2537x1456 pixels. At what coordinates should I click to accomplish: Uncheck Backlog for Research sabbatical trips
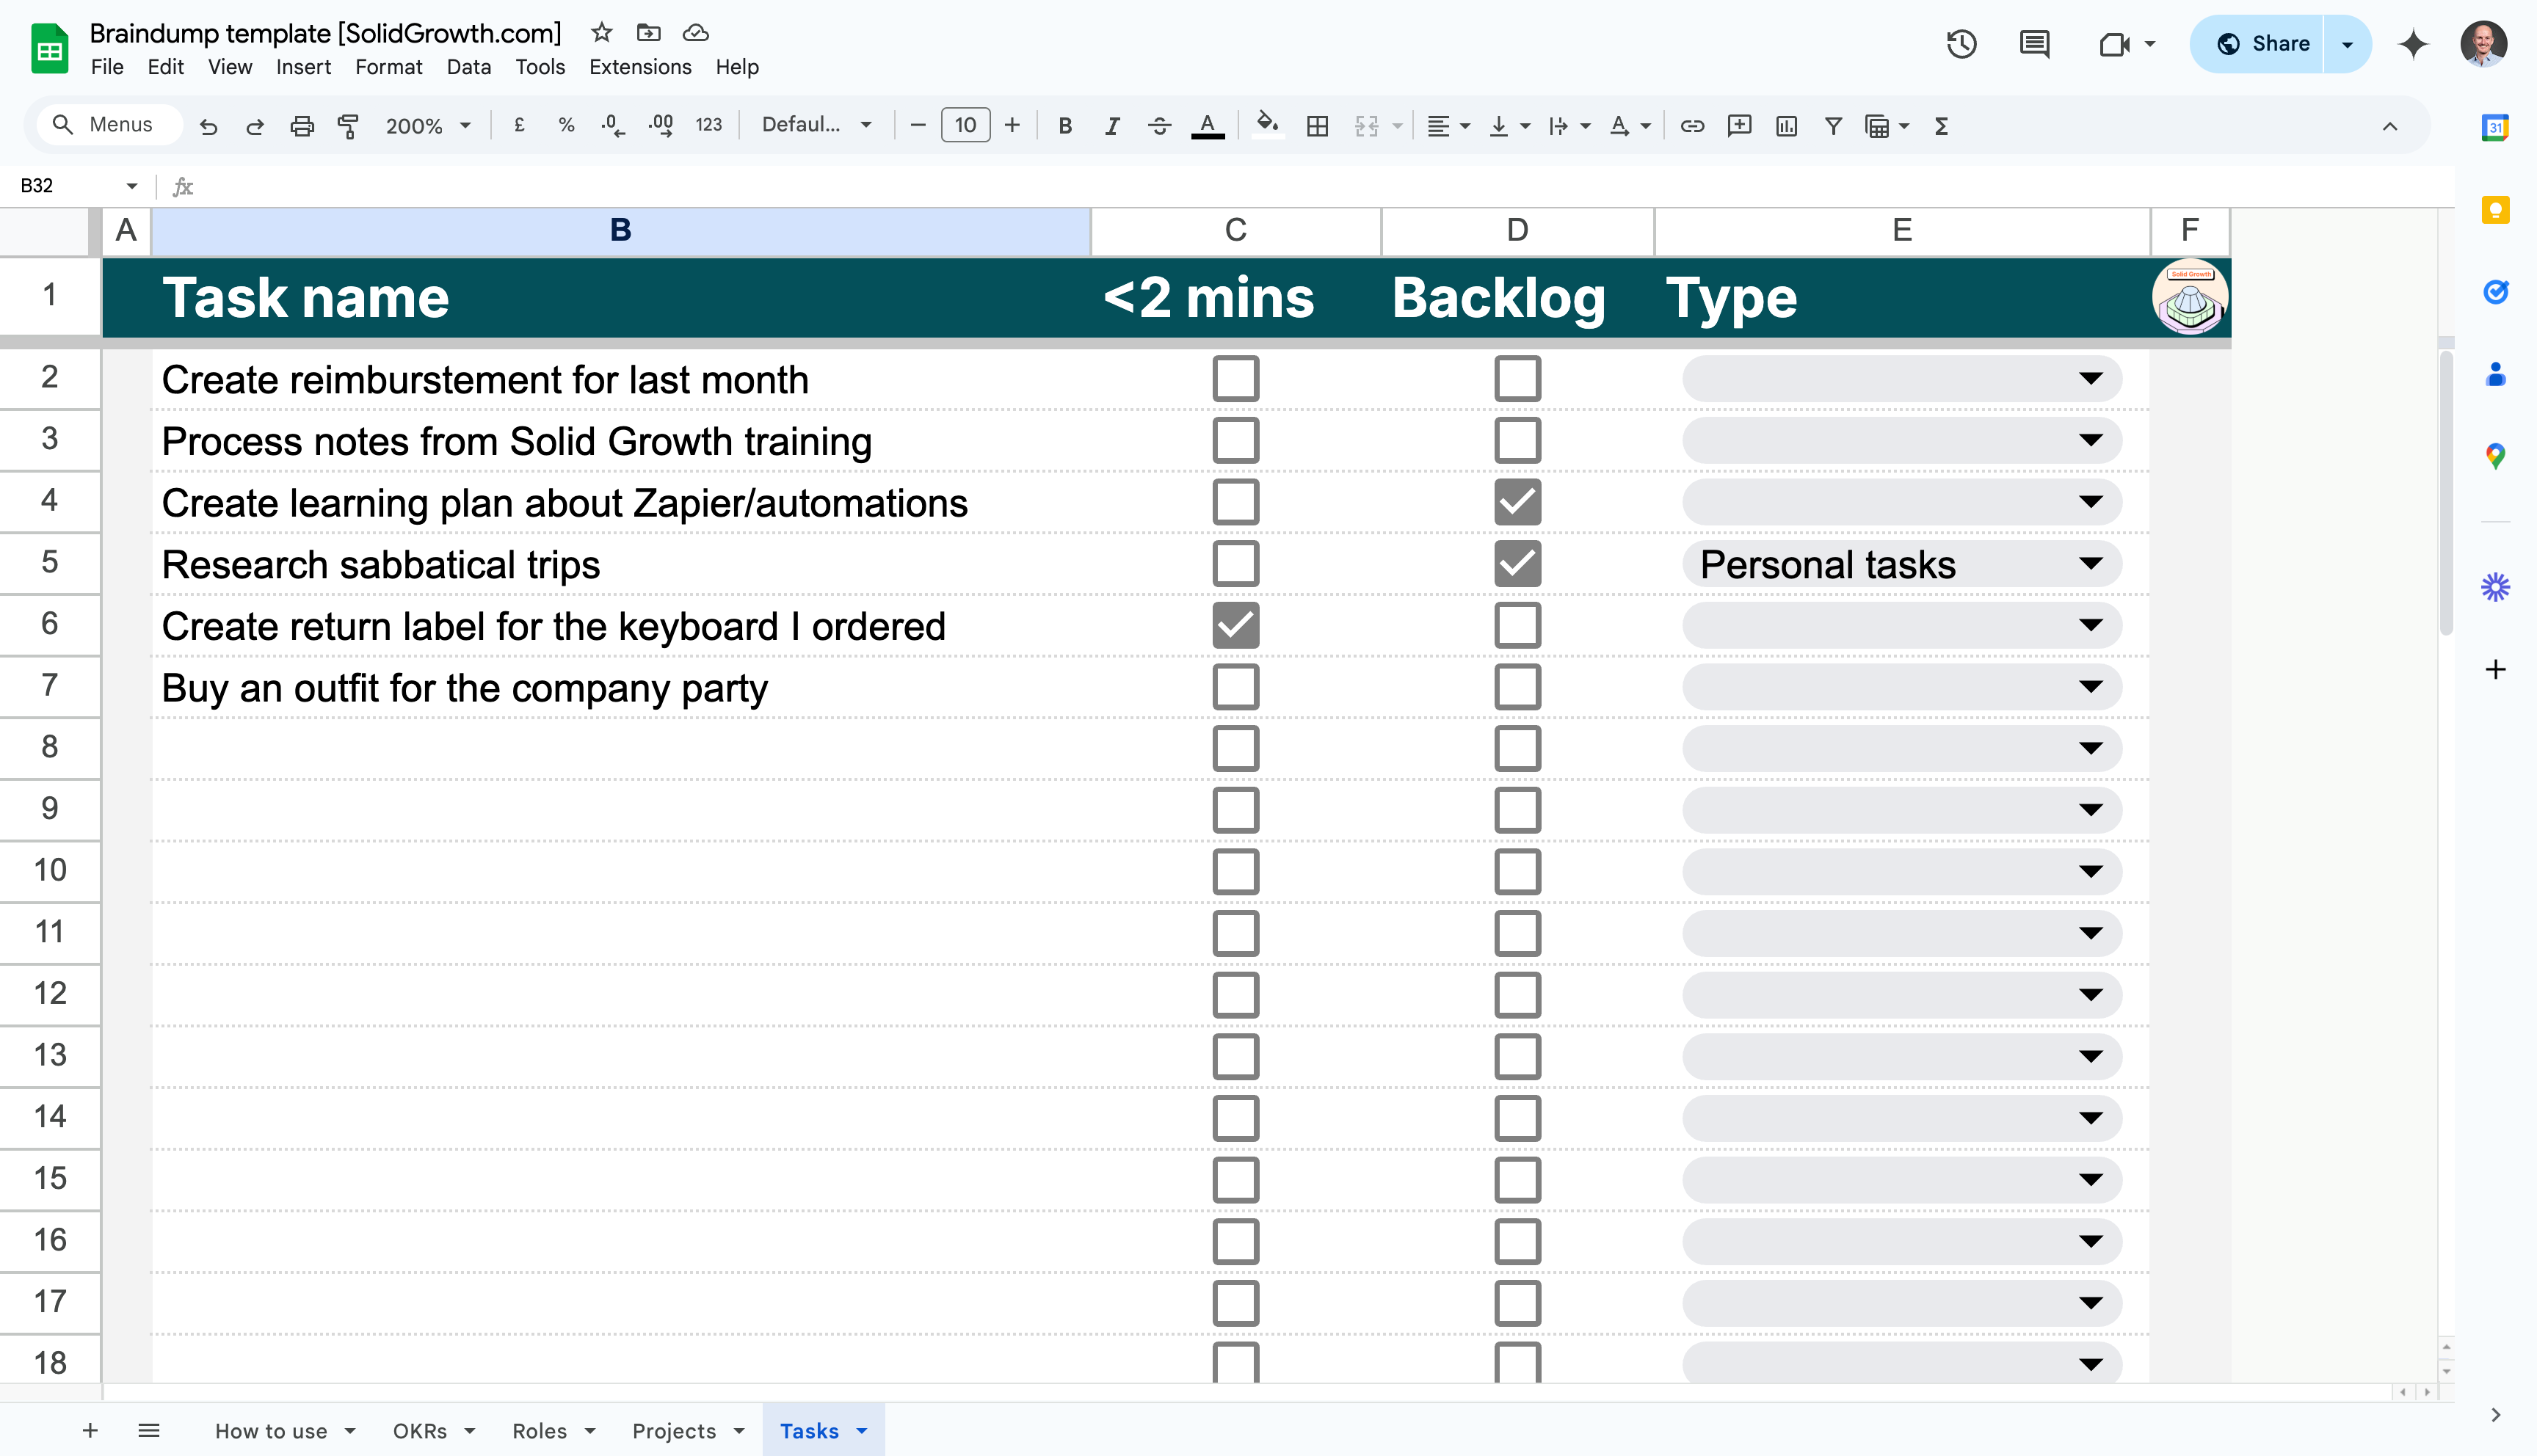[x=1517, y=564]
